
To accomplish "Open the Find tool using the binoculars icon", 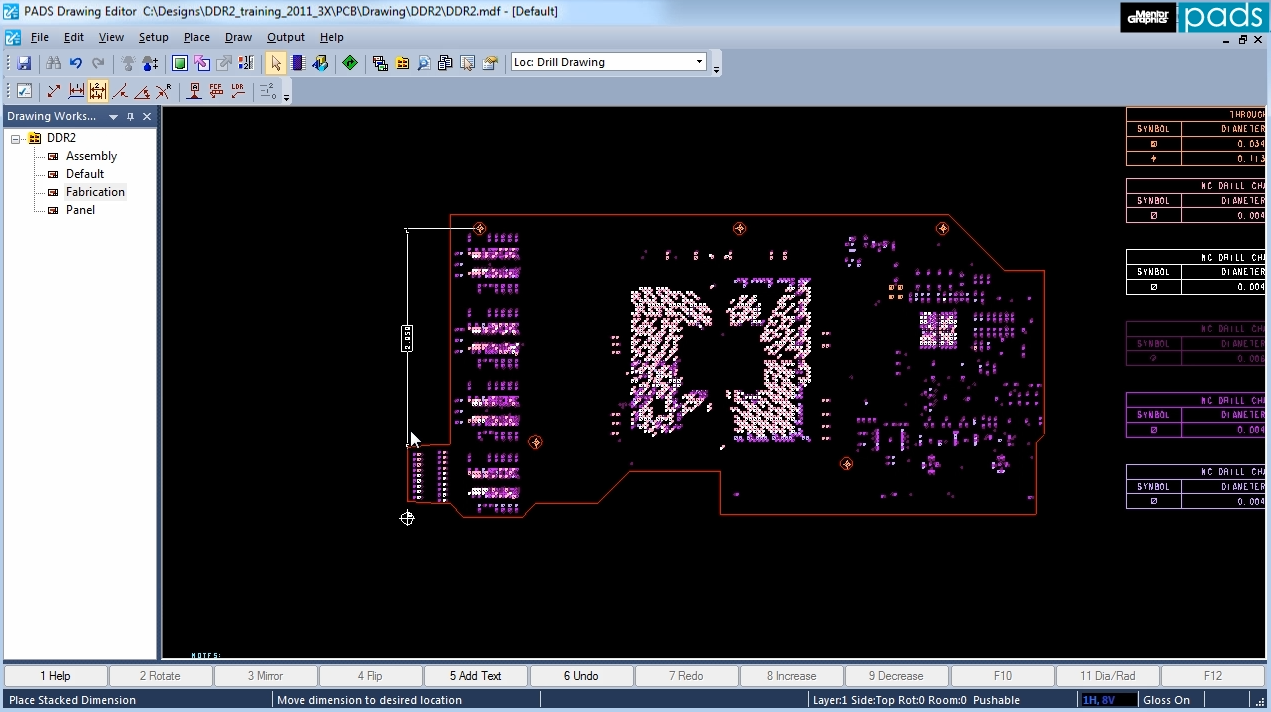I will point(52,62).
